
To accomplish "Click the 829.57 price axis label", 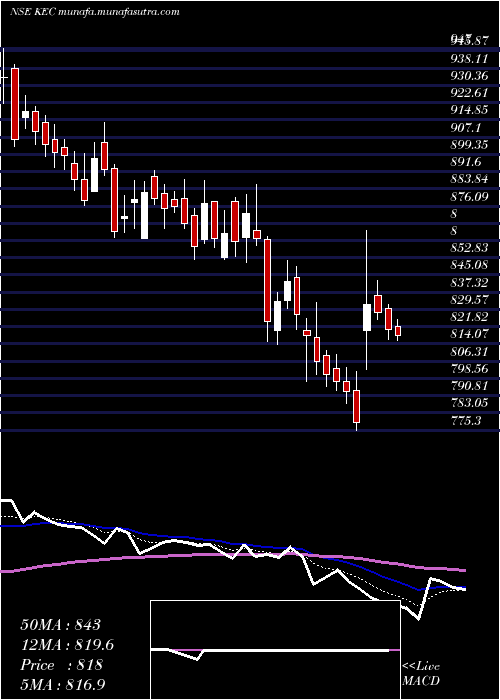I will 469,300.
